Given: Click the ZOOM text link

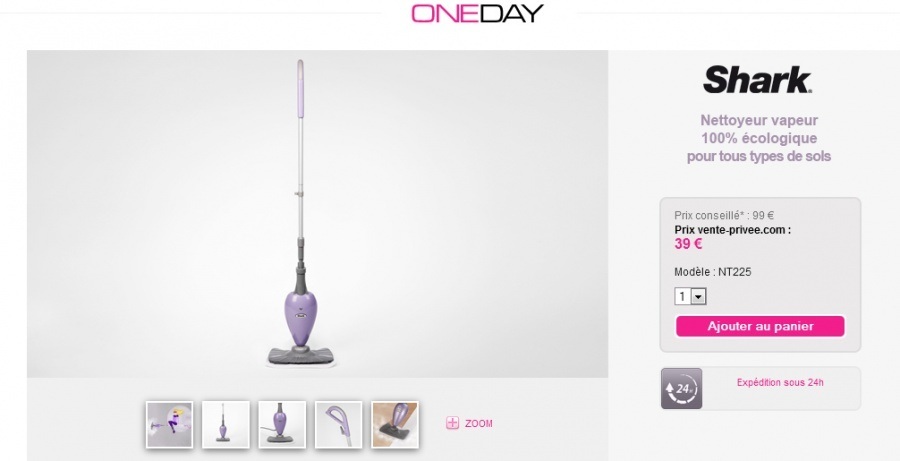Looking at the screenshot, I should pos(479,424).
